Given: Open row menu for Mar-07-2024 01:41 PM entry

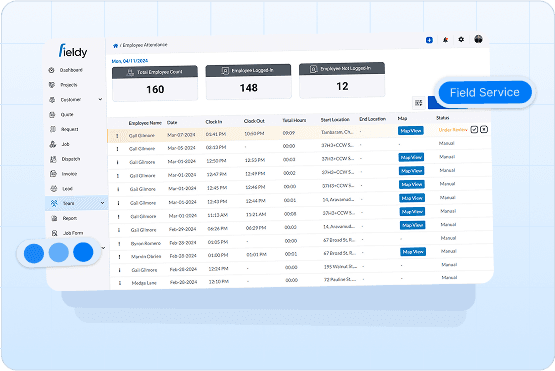Looking at the screenshot, I should coord(117,136).
